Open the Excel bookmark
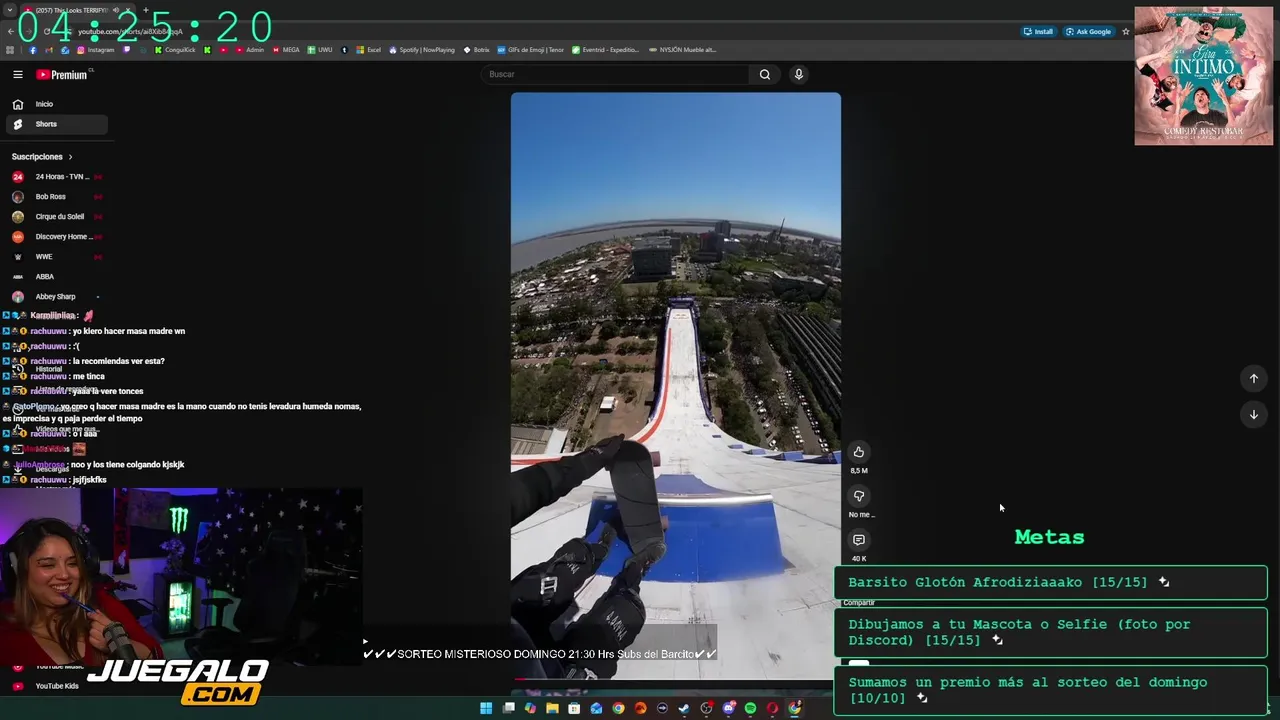This screenshot has width=1280, height=720. [368, 50]
